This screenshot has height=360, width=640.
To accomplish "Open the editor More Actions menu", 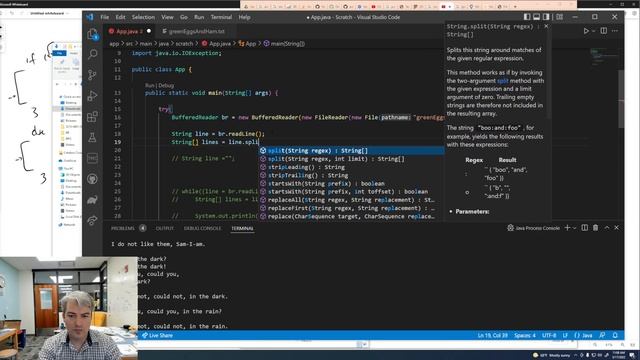I will tap(615, 31).
